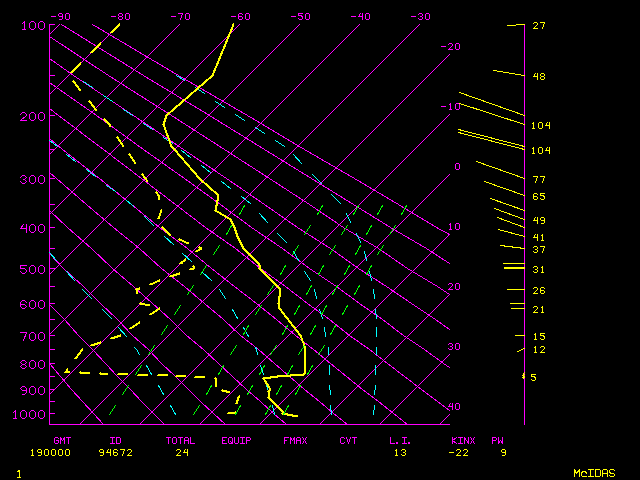Click the EQUIP header label

tap(236, 440)
